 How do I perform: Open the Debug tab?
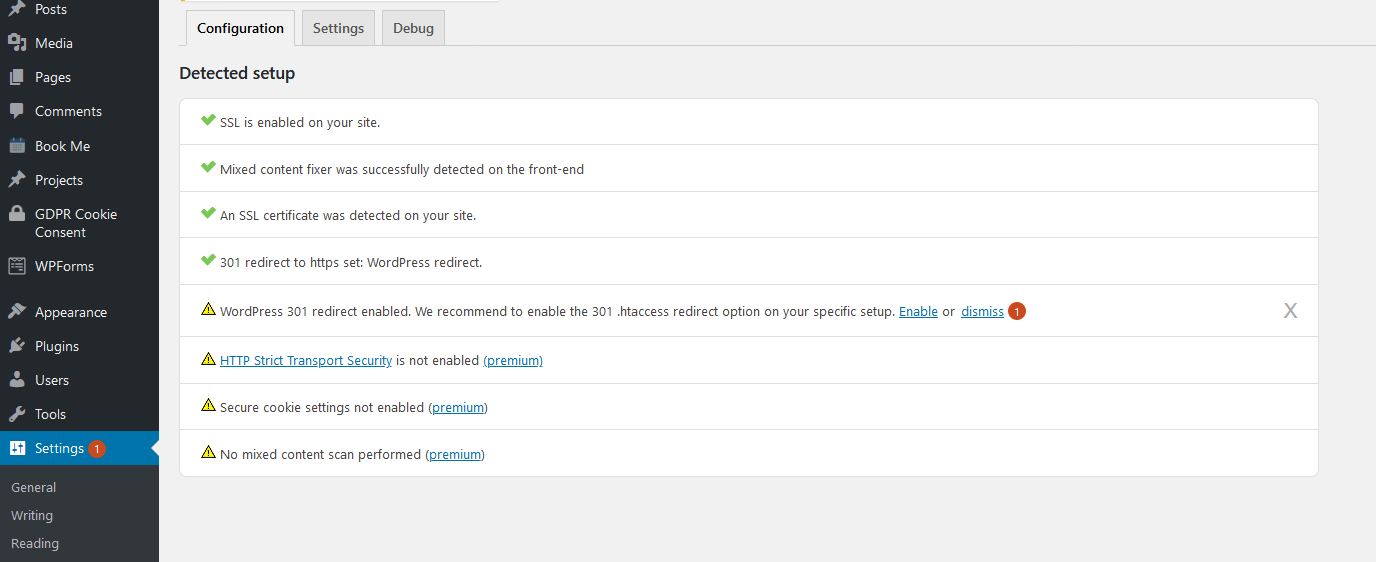tap(413, 28)
